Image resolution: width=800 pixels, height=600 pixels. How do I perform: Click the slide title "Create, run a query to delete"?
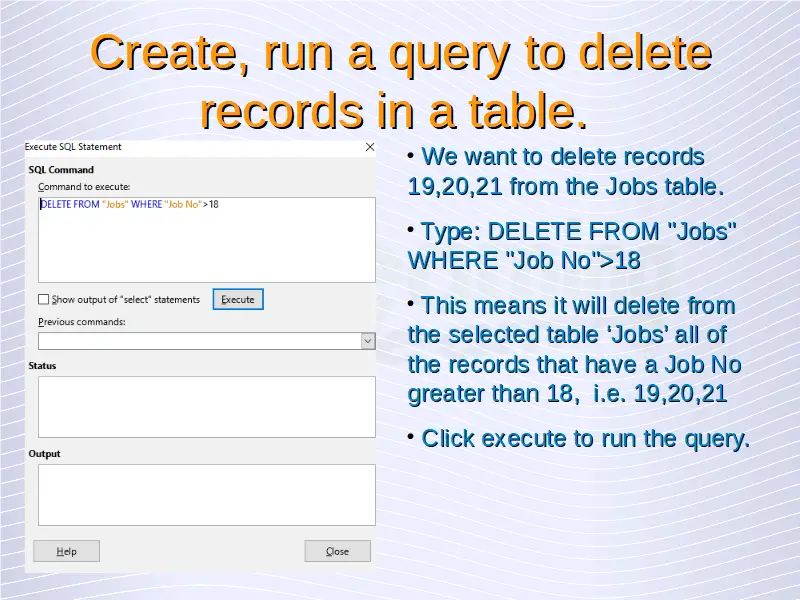point(401,53)
